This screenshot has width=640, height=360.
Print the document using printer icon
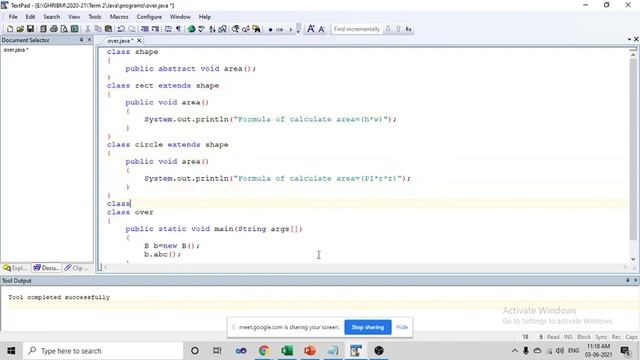(x=53, y=29)
